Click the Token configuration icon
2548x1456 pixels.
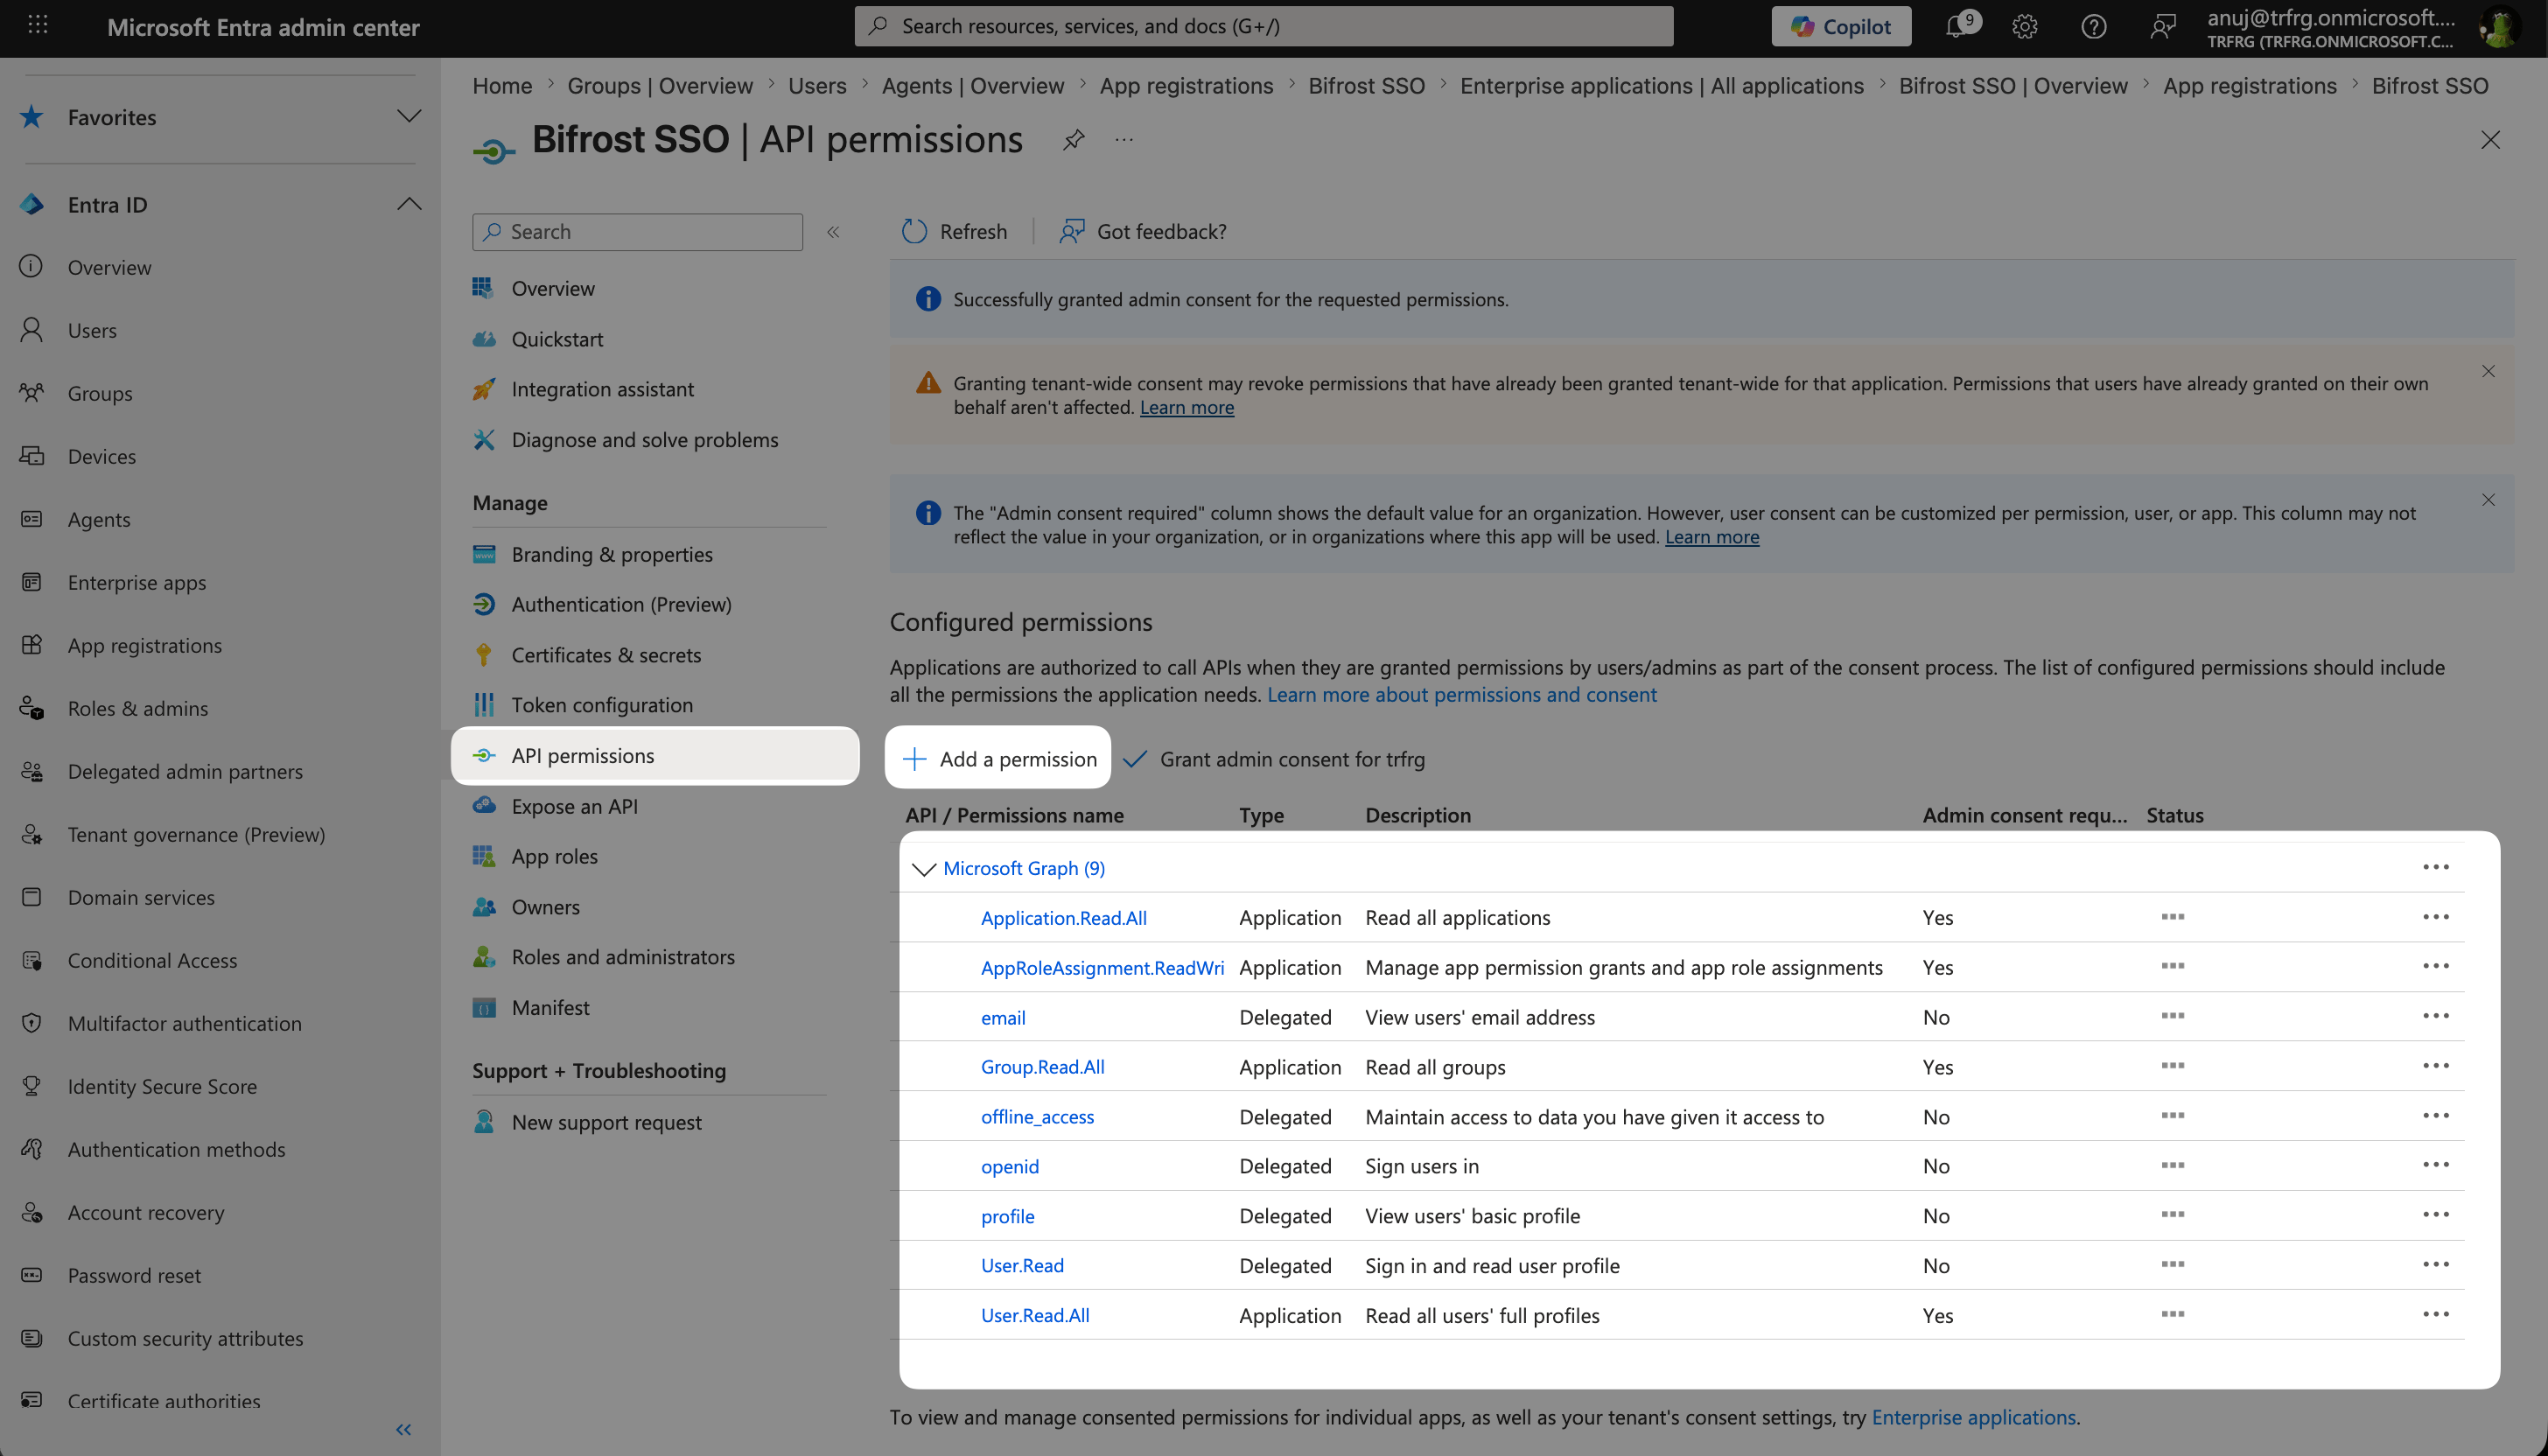[484, 705]
